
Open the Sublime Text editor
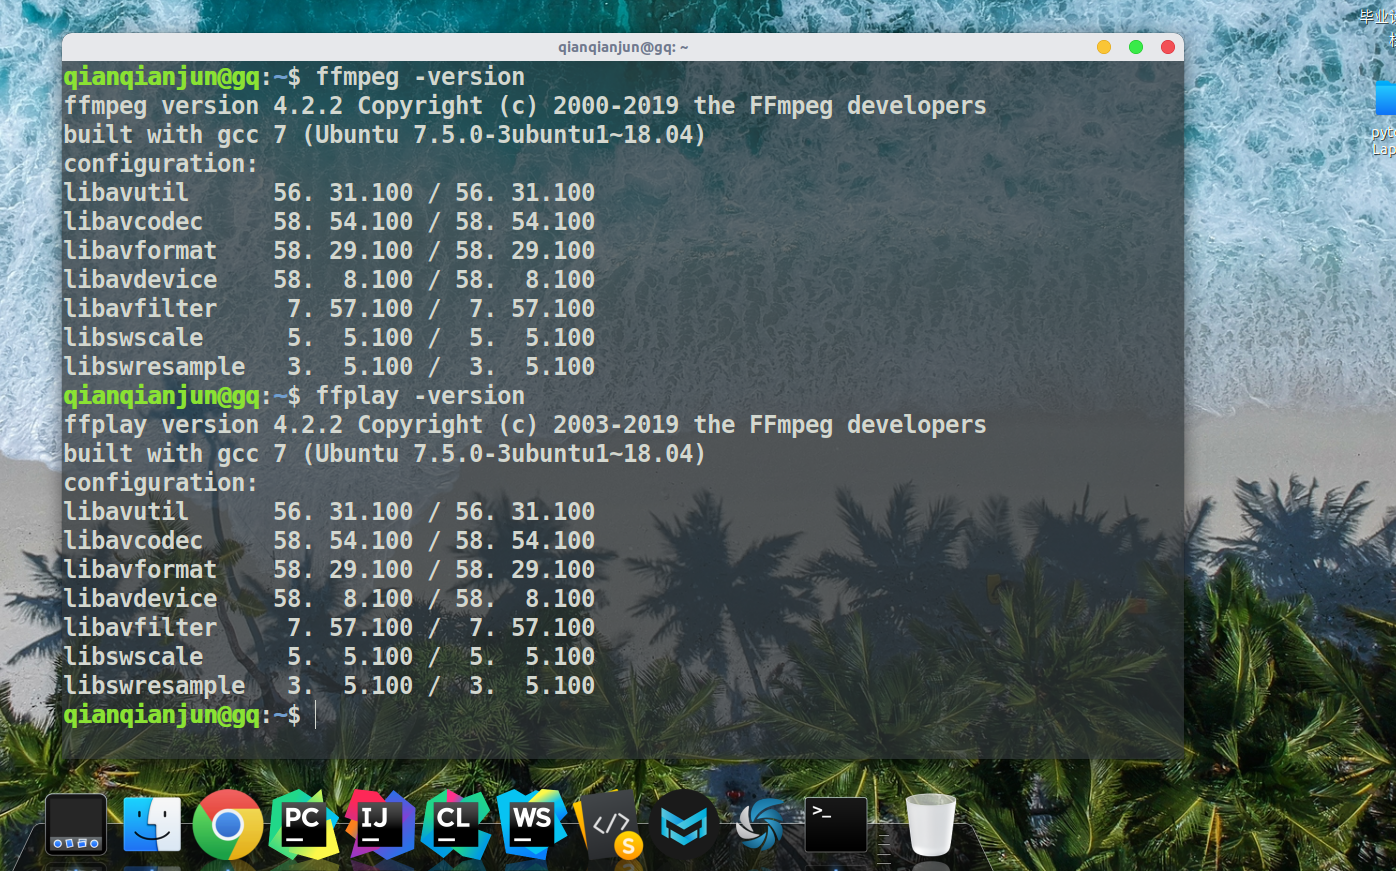pos(608,824)
